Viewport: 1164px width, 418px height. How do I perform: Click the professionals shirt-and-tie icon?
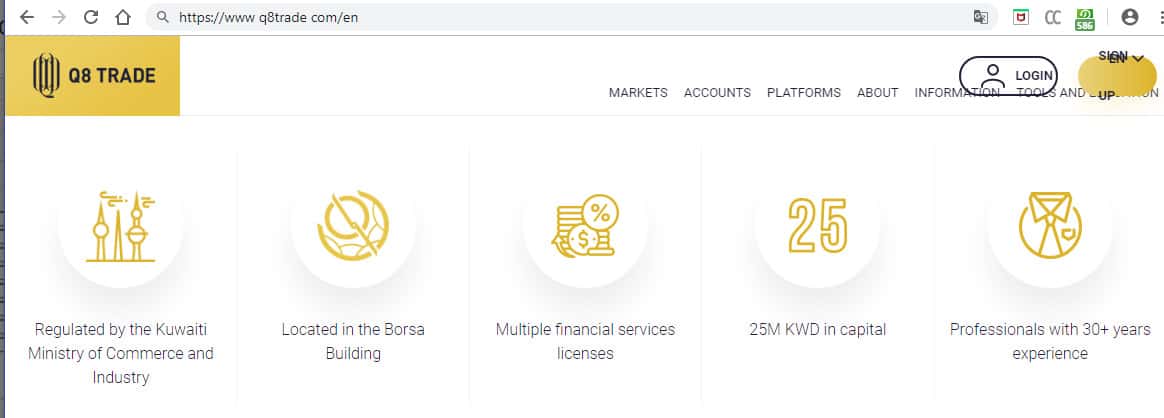(x=1049, y=225)
